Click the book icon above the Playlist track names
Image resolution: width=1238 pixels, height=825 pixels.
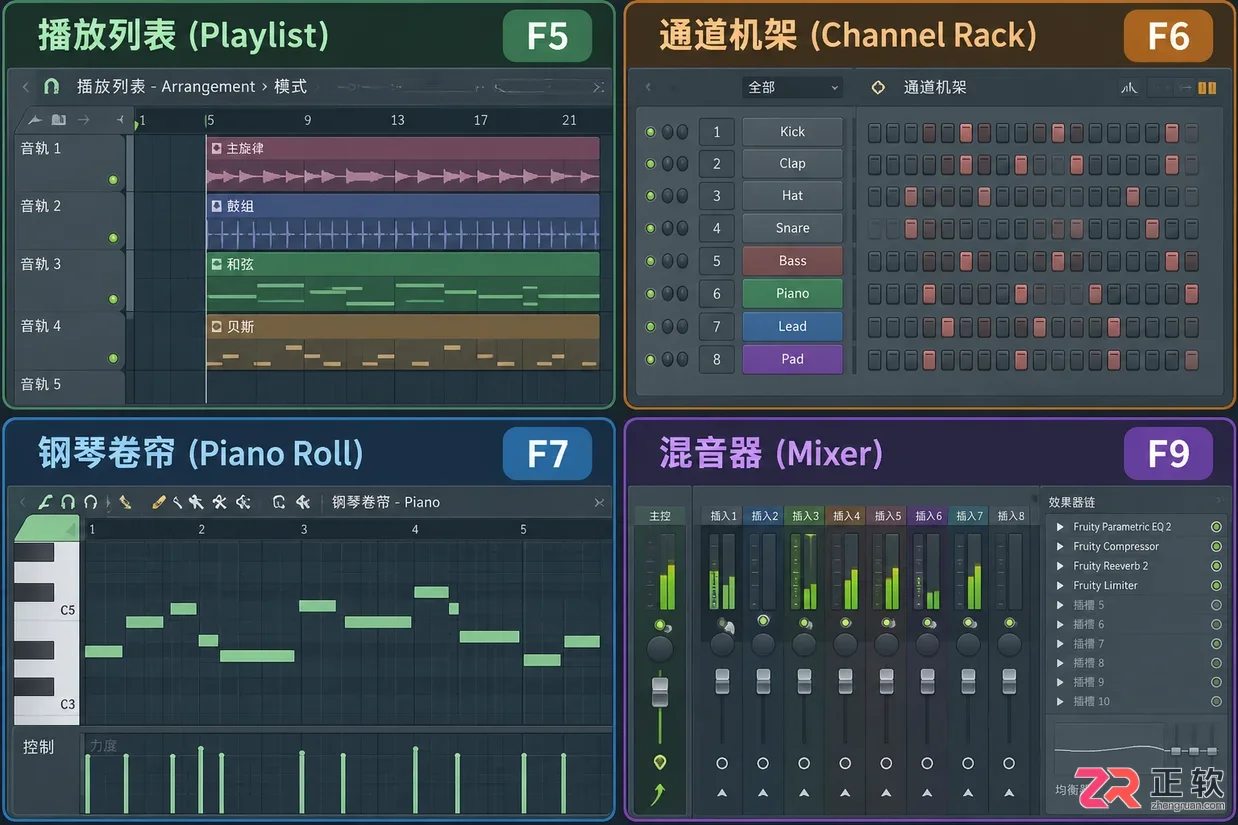59,120
